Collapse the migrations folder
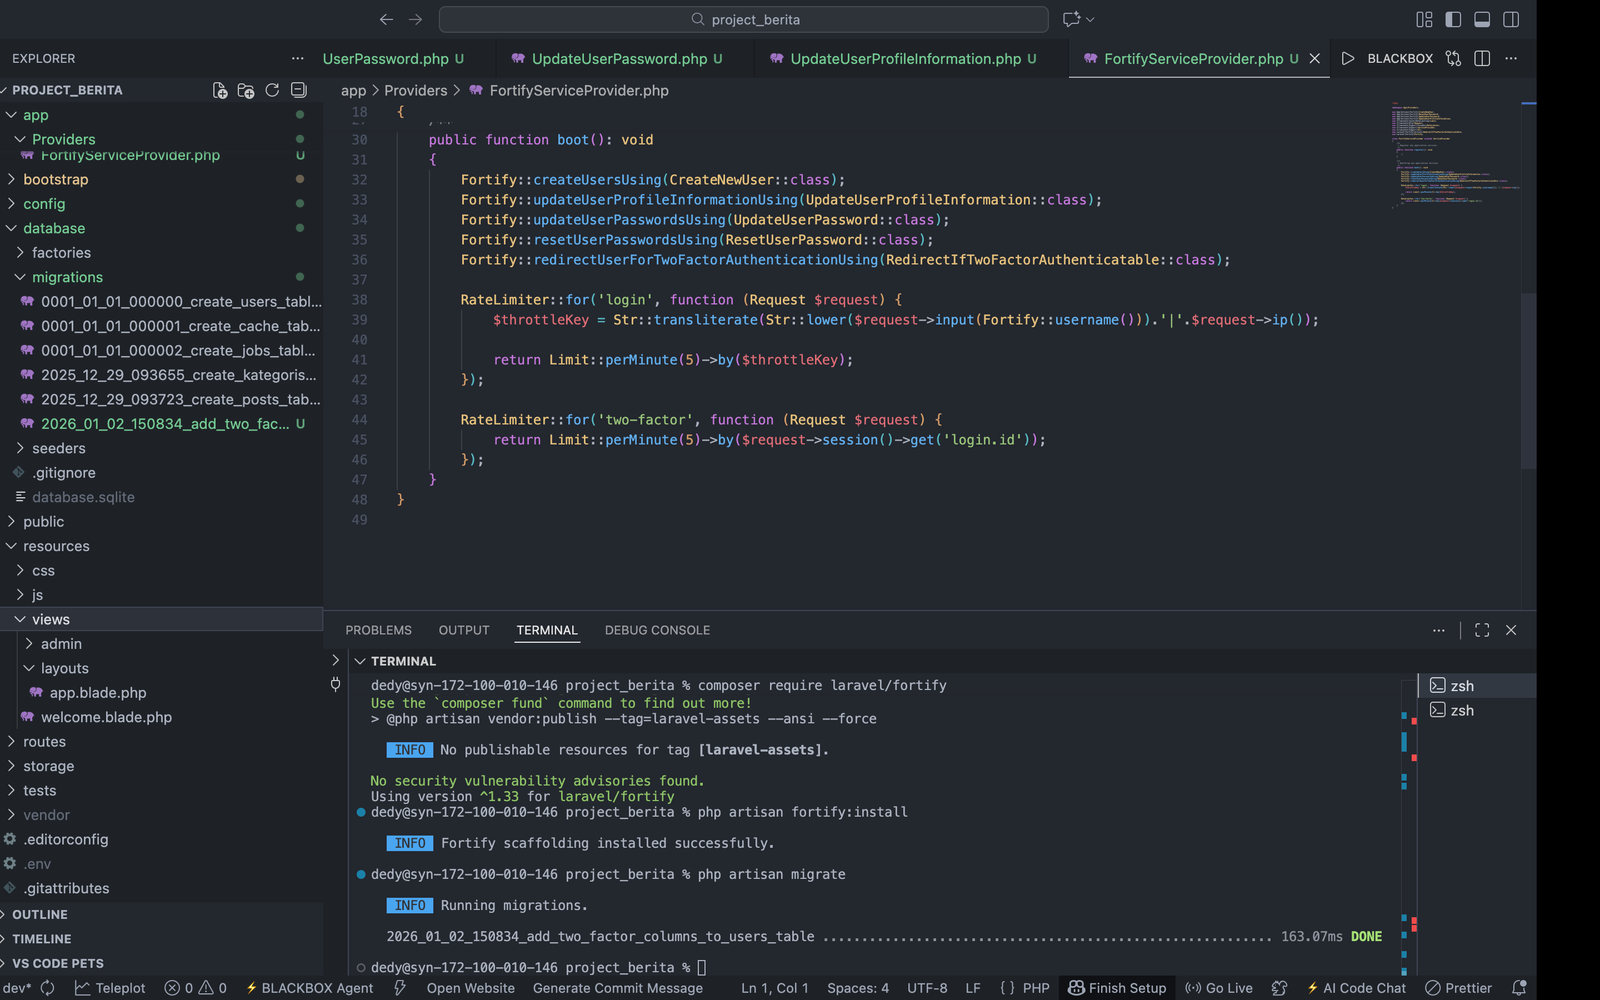 (67, 277)
